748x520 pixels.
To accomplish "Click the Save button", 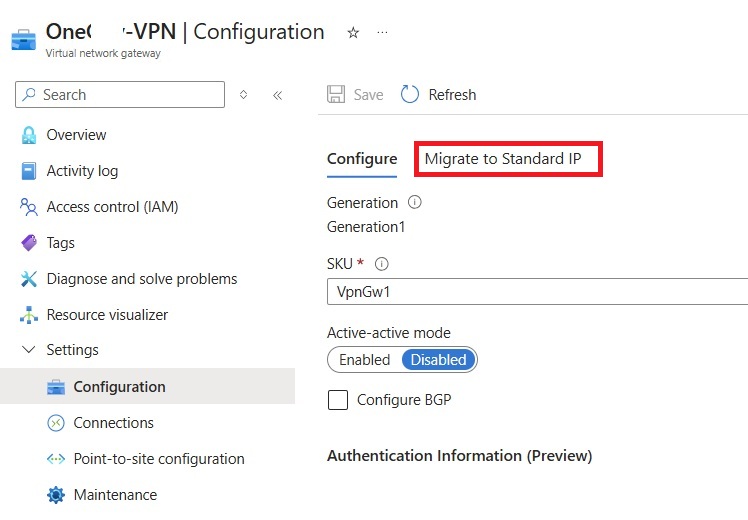I will (x=357, y=95).
